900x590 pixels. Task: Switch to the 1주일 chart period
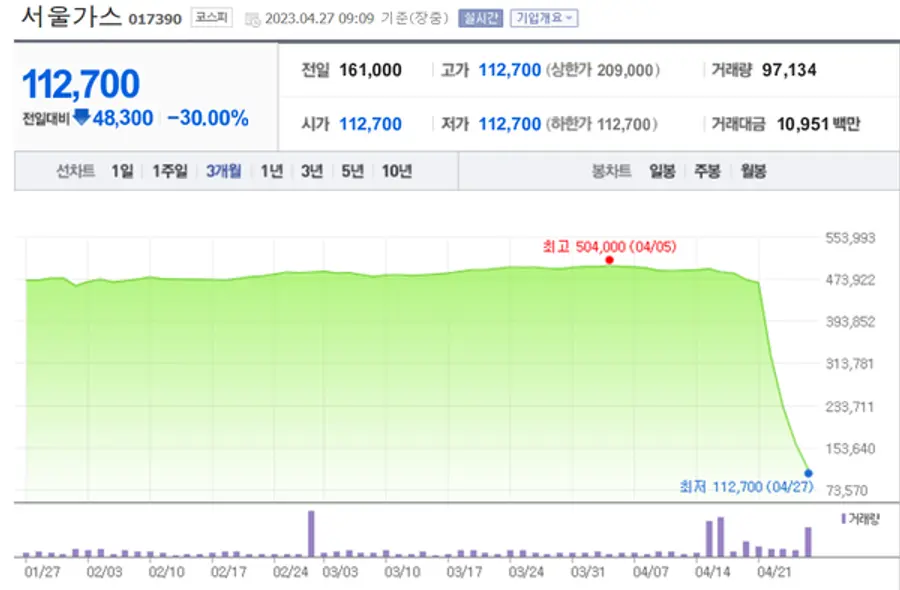tap(169, 171)
